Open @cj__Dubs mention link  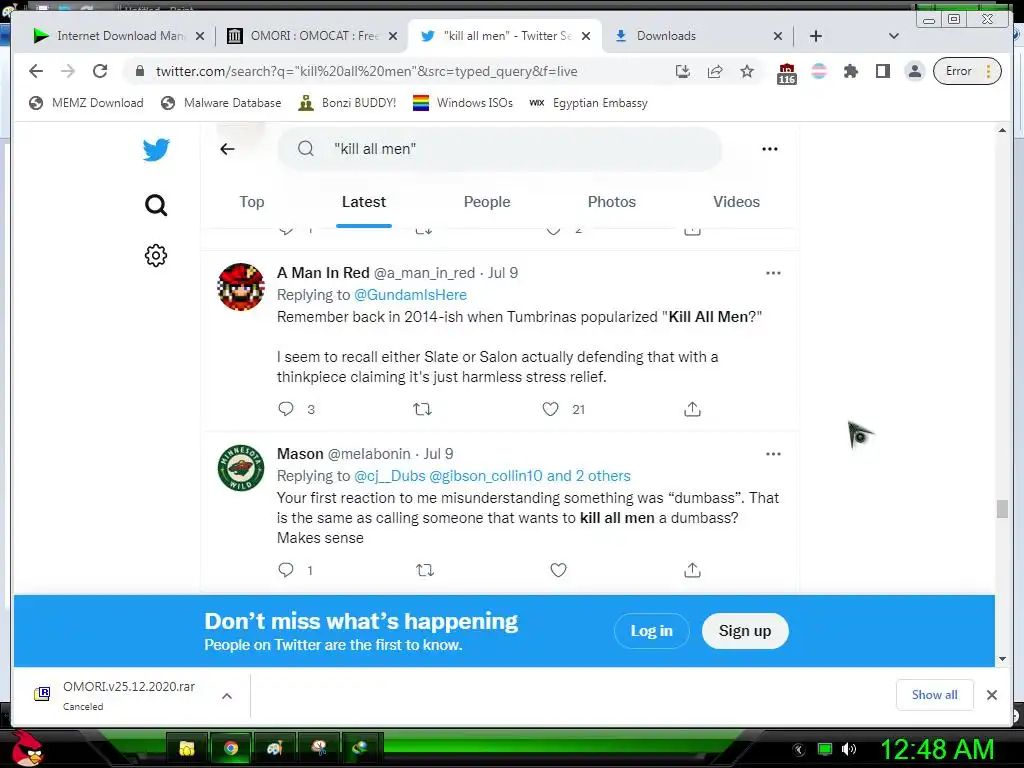389,475
